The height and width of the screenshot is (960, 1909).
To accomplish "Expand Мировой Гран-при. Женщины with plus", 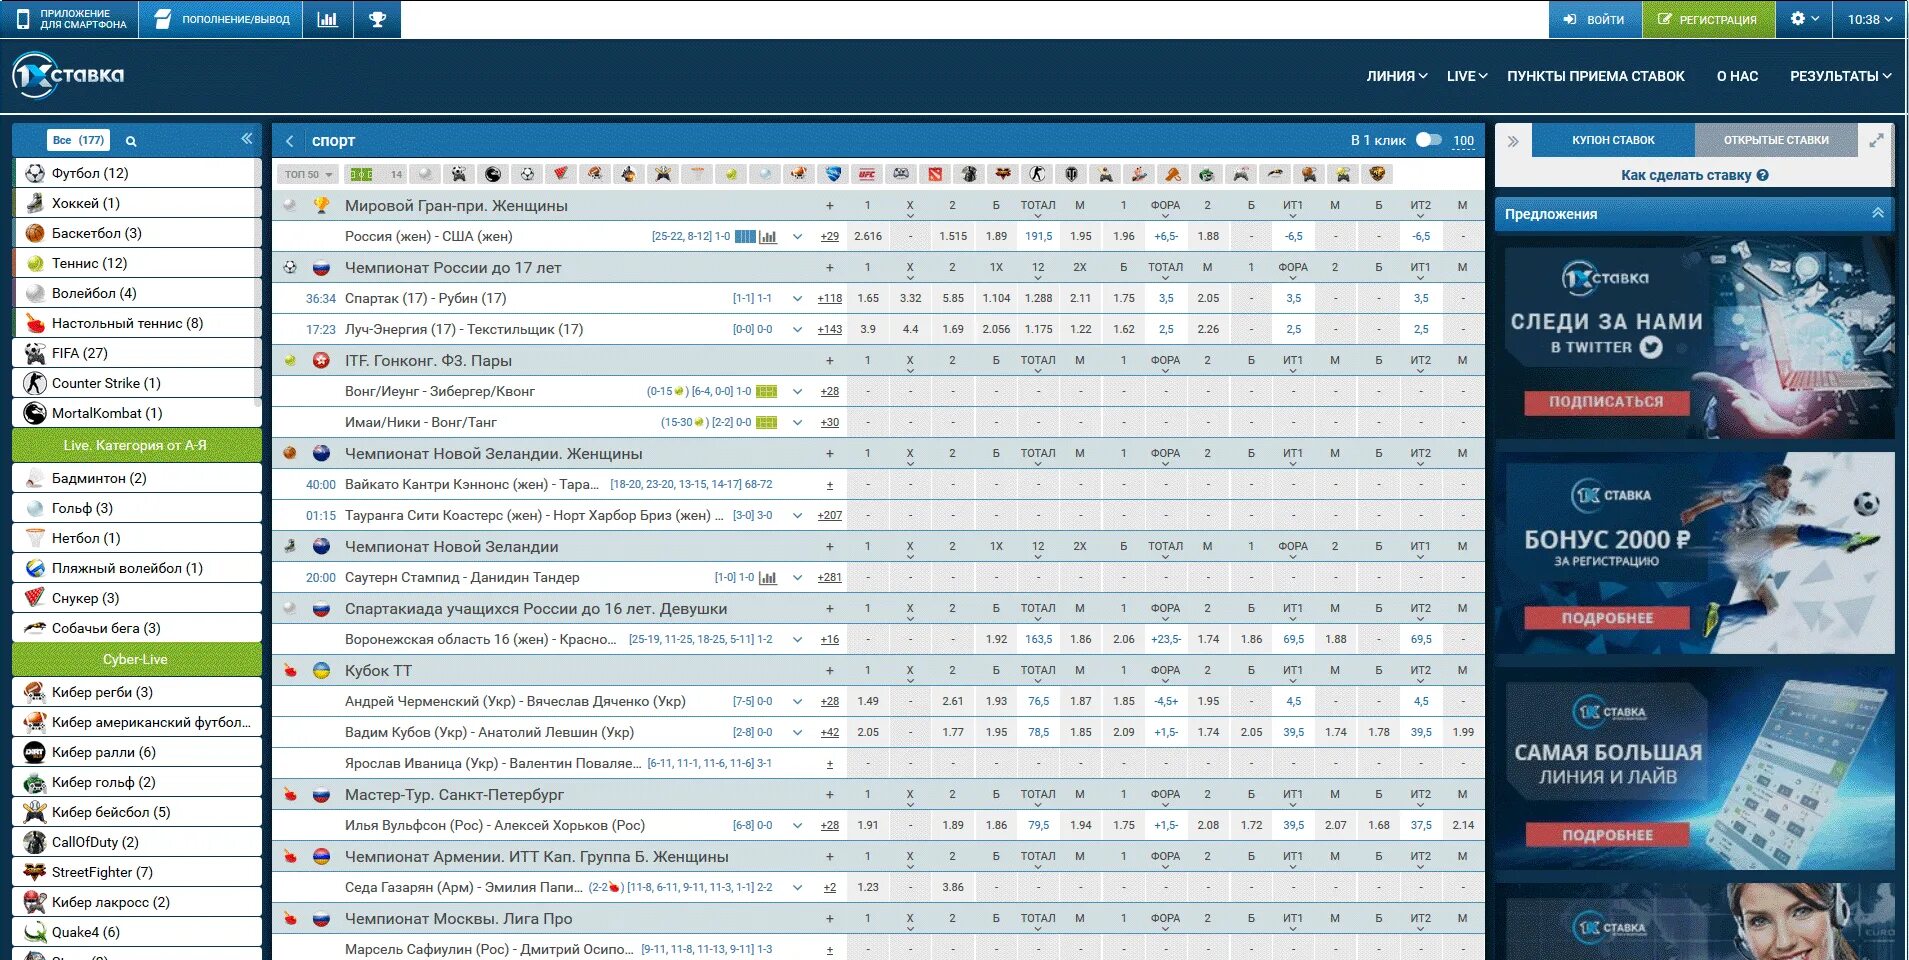I will (x=829, y=206).
